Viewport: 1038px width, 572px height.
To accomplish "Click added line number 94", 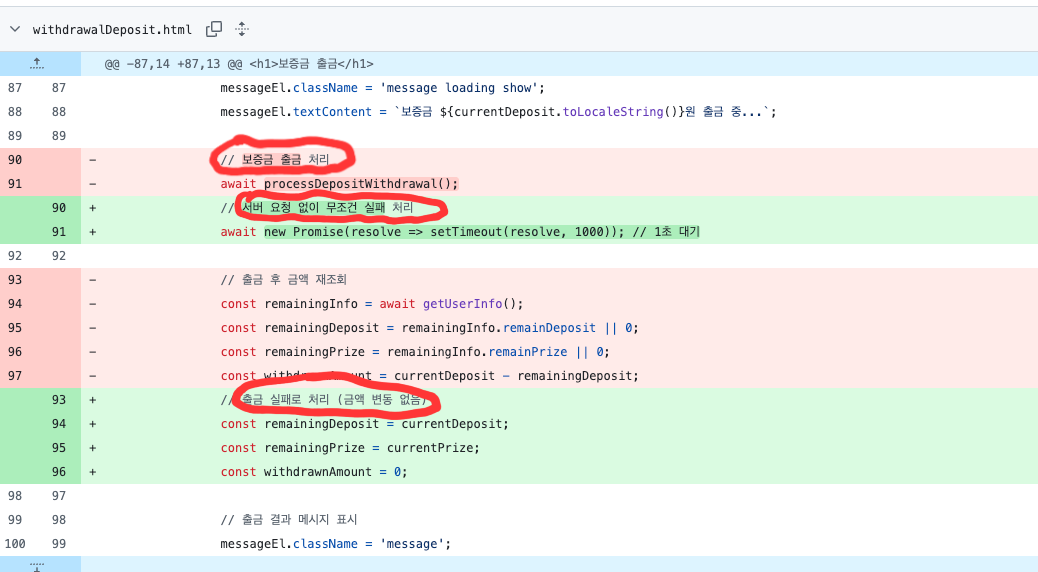I will (x=59, y=424).
